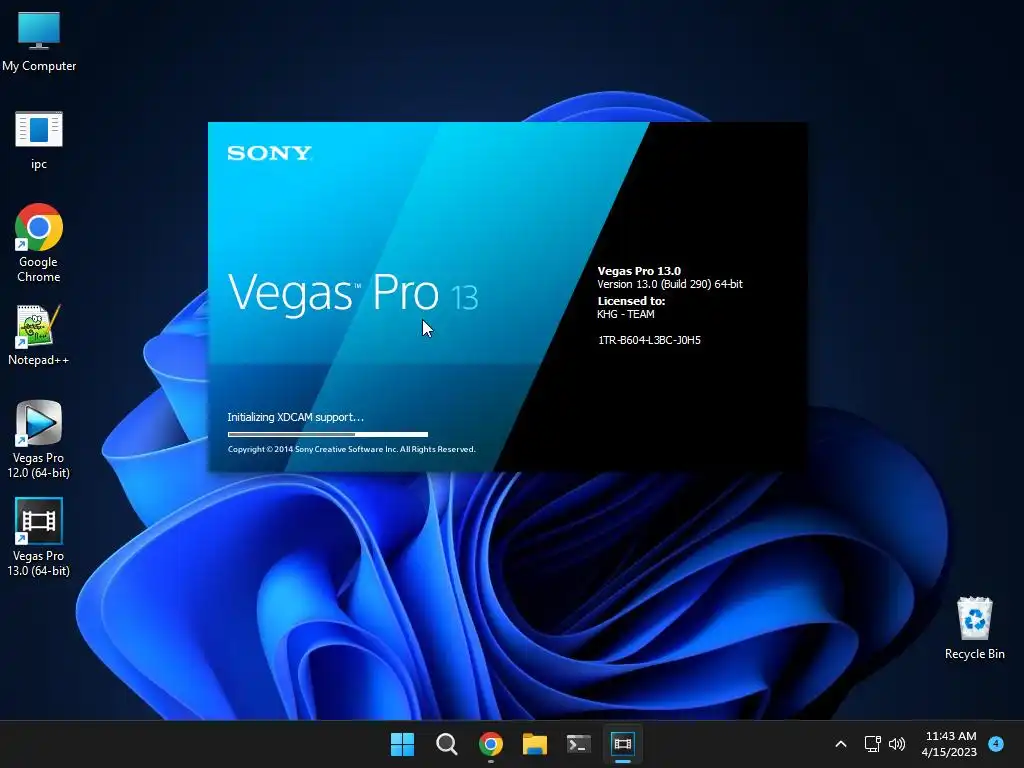Open Chrome from the taskbar
Screen dimensions: 1024x768
click(490, 744)
